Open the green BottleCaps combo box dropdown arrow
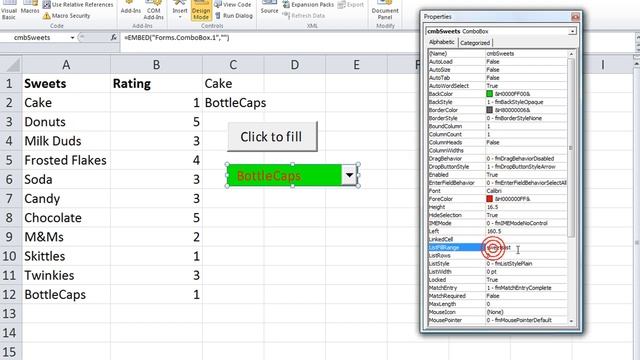This screenshot has height=360, width=640. (349, 176)
